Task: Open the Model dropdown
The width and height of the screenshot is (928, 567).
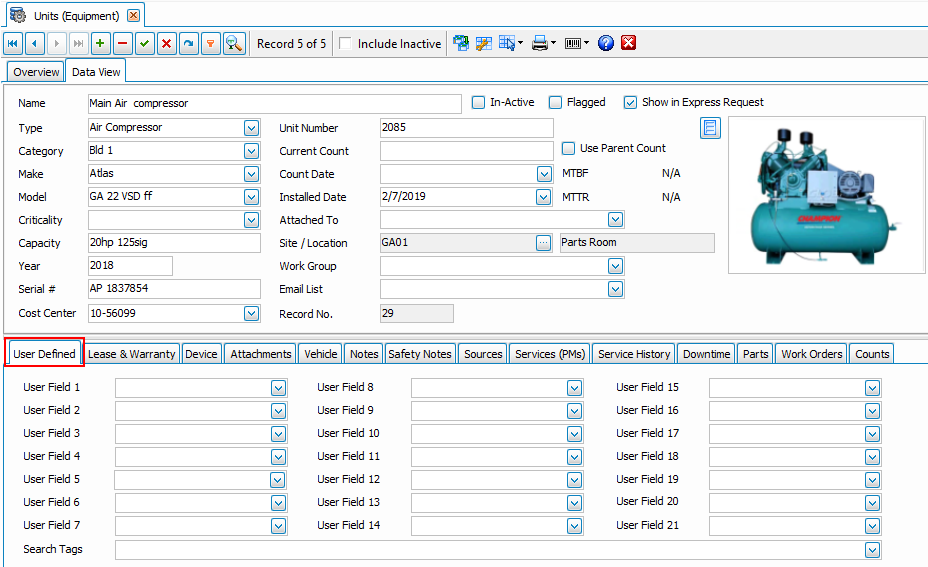Action: tap(252, 197)
